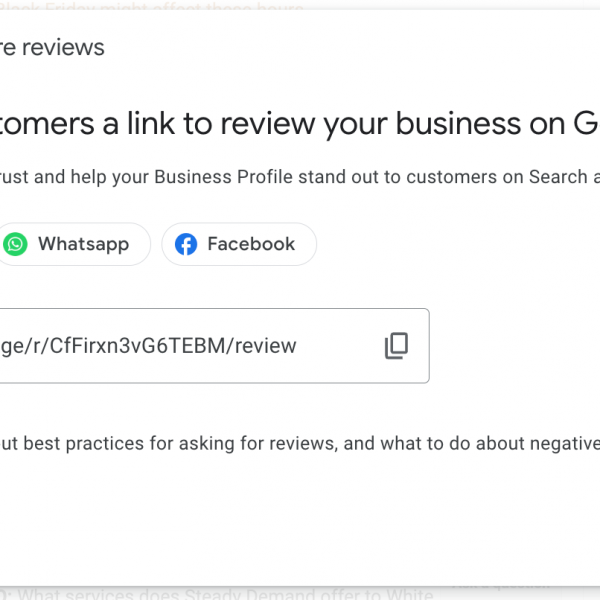Click the blue Facebook logo icon
Screen dimensions: 600x600
point(186,244)
